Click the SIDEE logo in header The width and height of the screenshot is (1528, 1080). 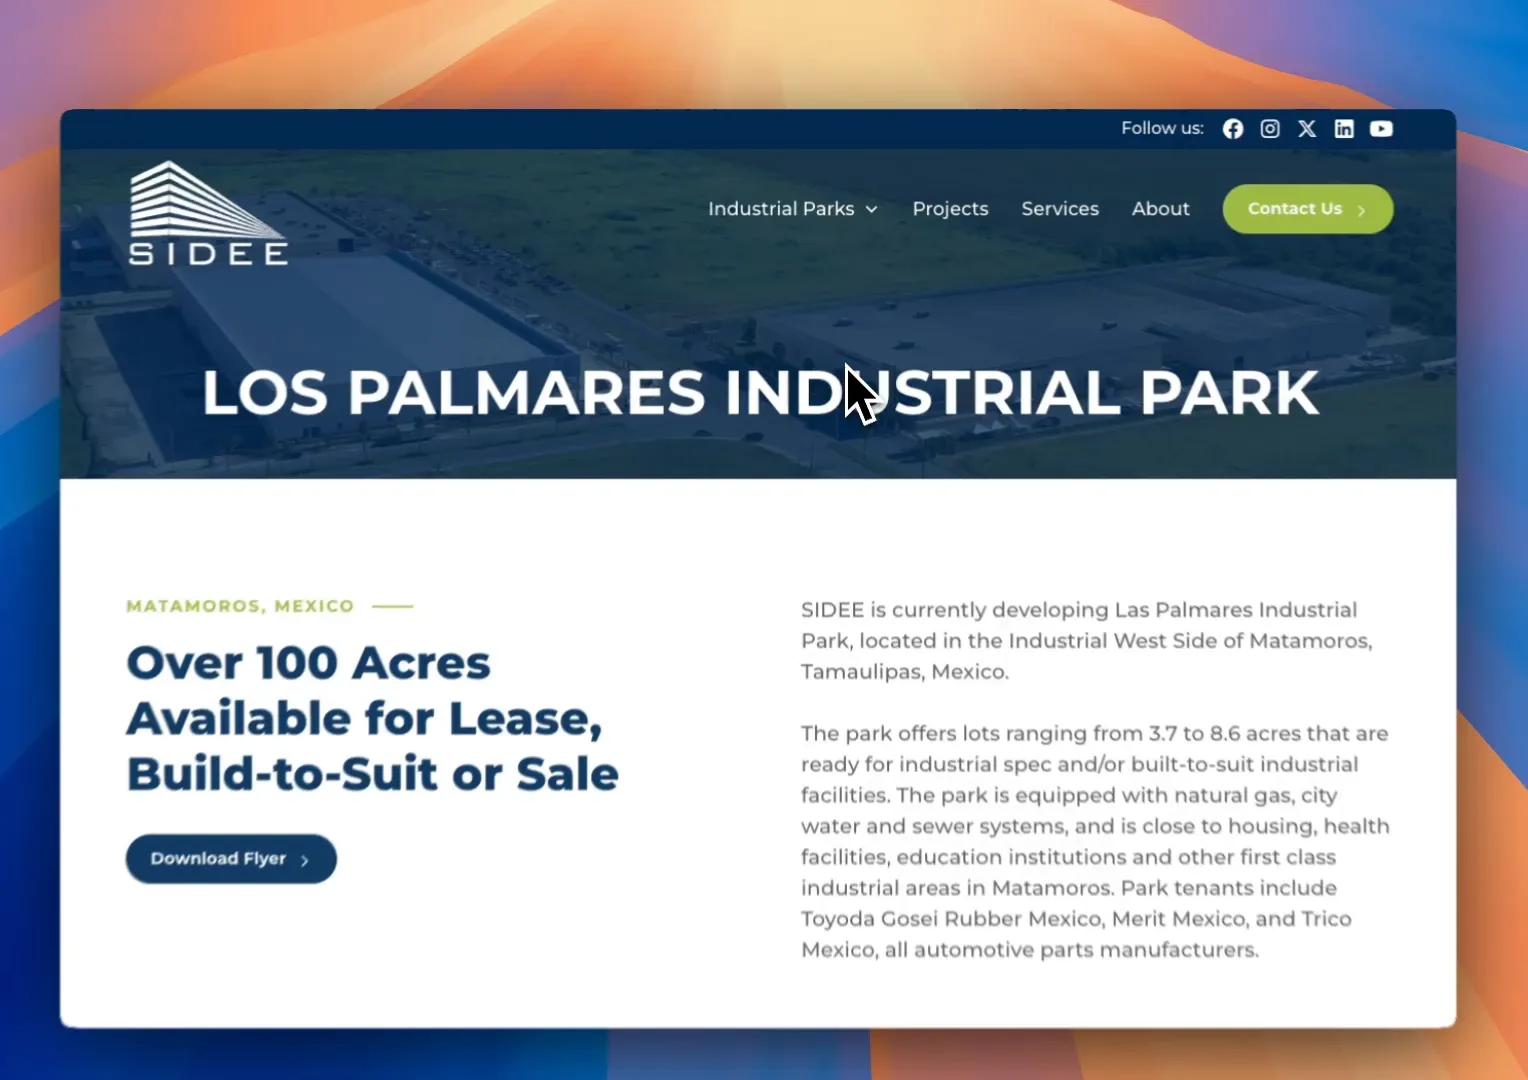click(x=209, y=214)
